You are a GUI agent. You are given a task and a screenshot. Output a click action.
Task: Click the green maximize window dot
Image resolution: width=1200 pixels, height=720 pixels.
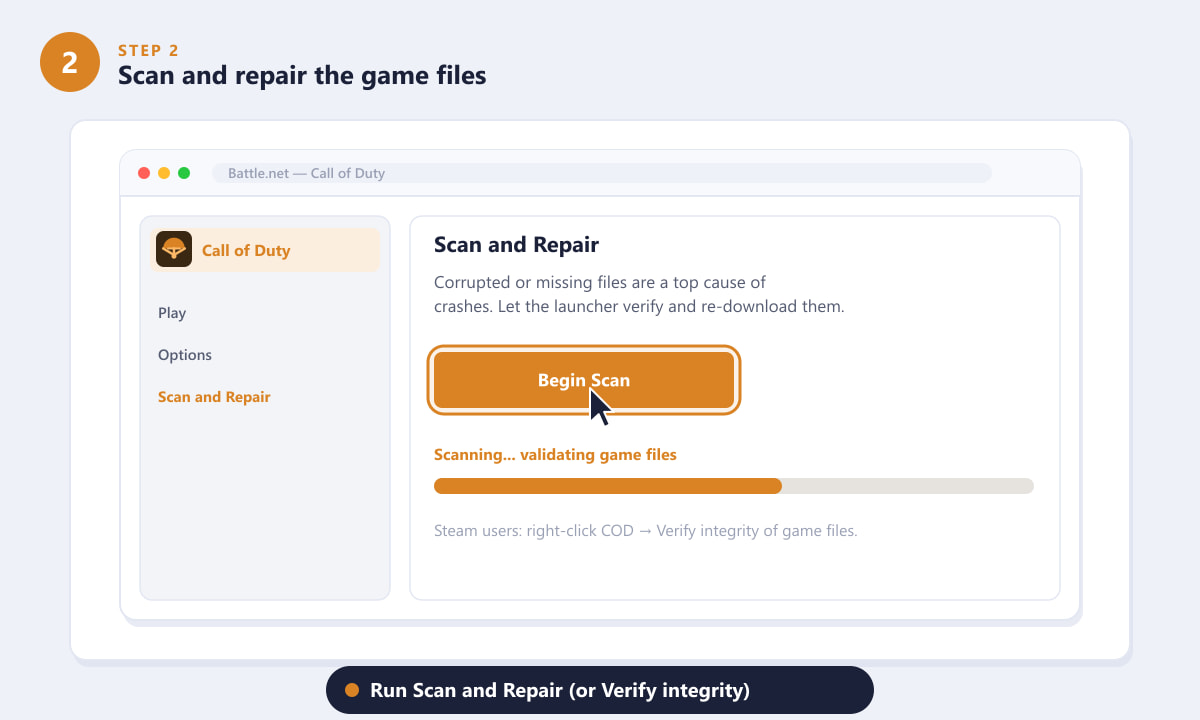(184, 173)
